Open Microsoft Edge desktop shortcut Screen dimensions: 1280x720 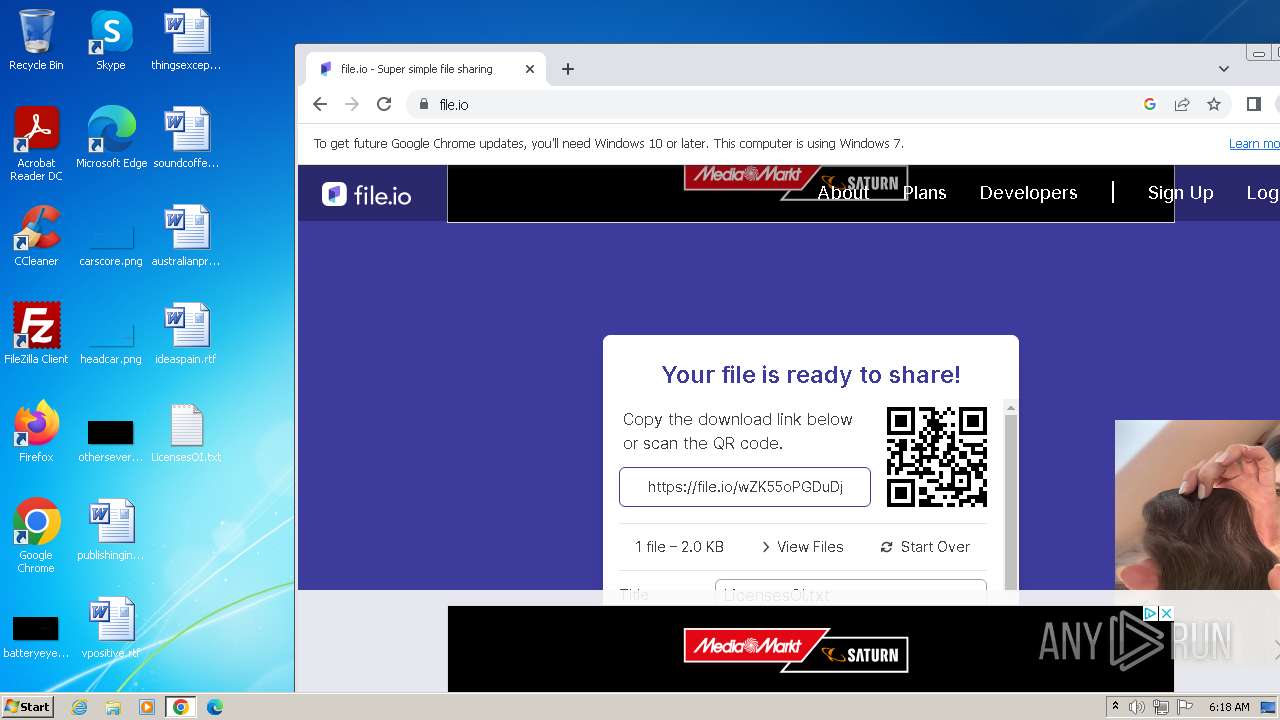[x=111, y=138]
